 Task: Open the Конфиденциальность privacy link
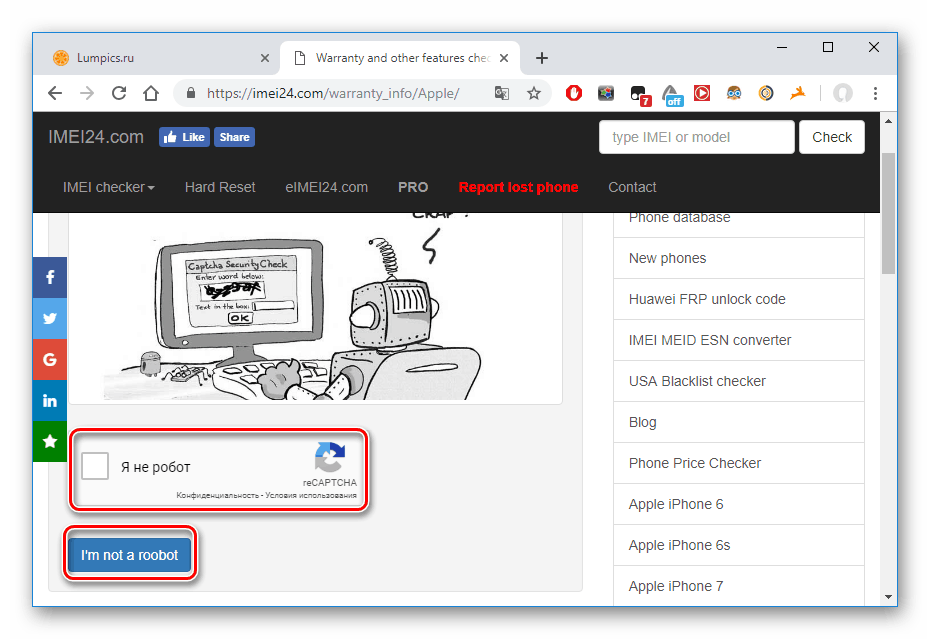tap(217, 495)
